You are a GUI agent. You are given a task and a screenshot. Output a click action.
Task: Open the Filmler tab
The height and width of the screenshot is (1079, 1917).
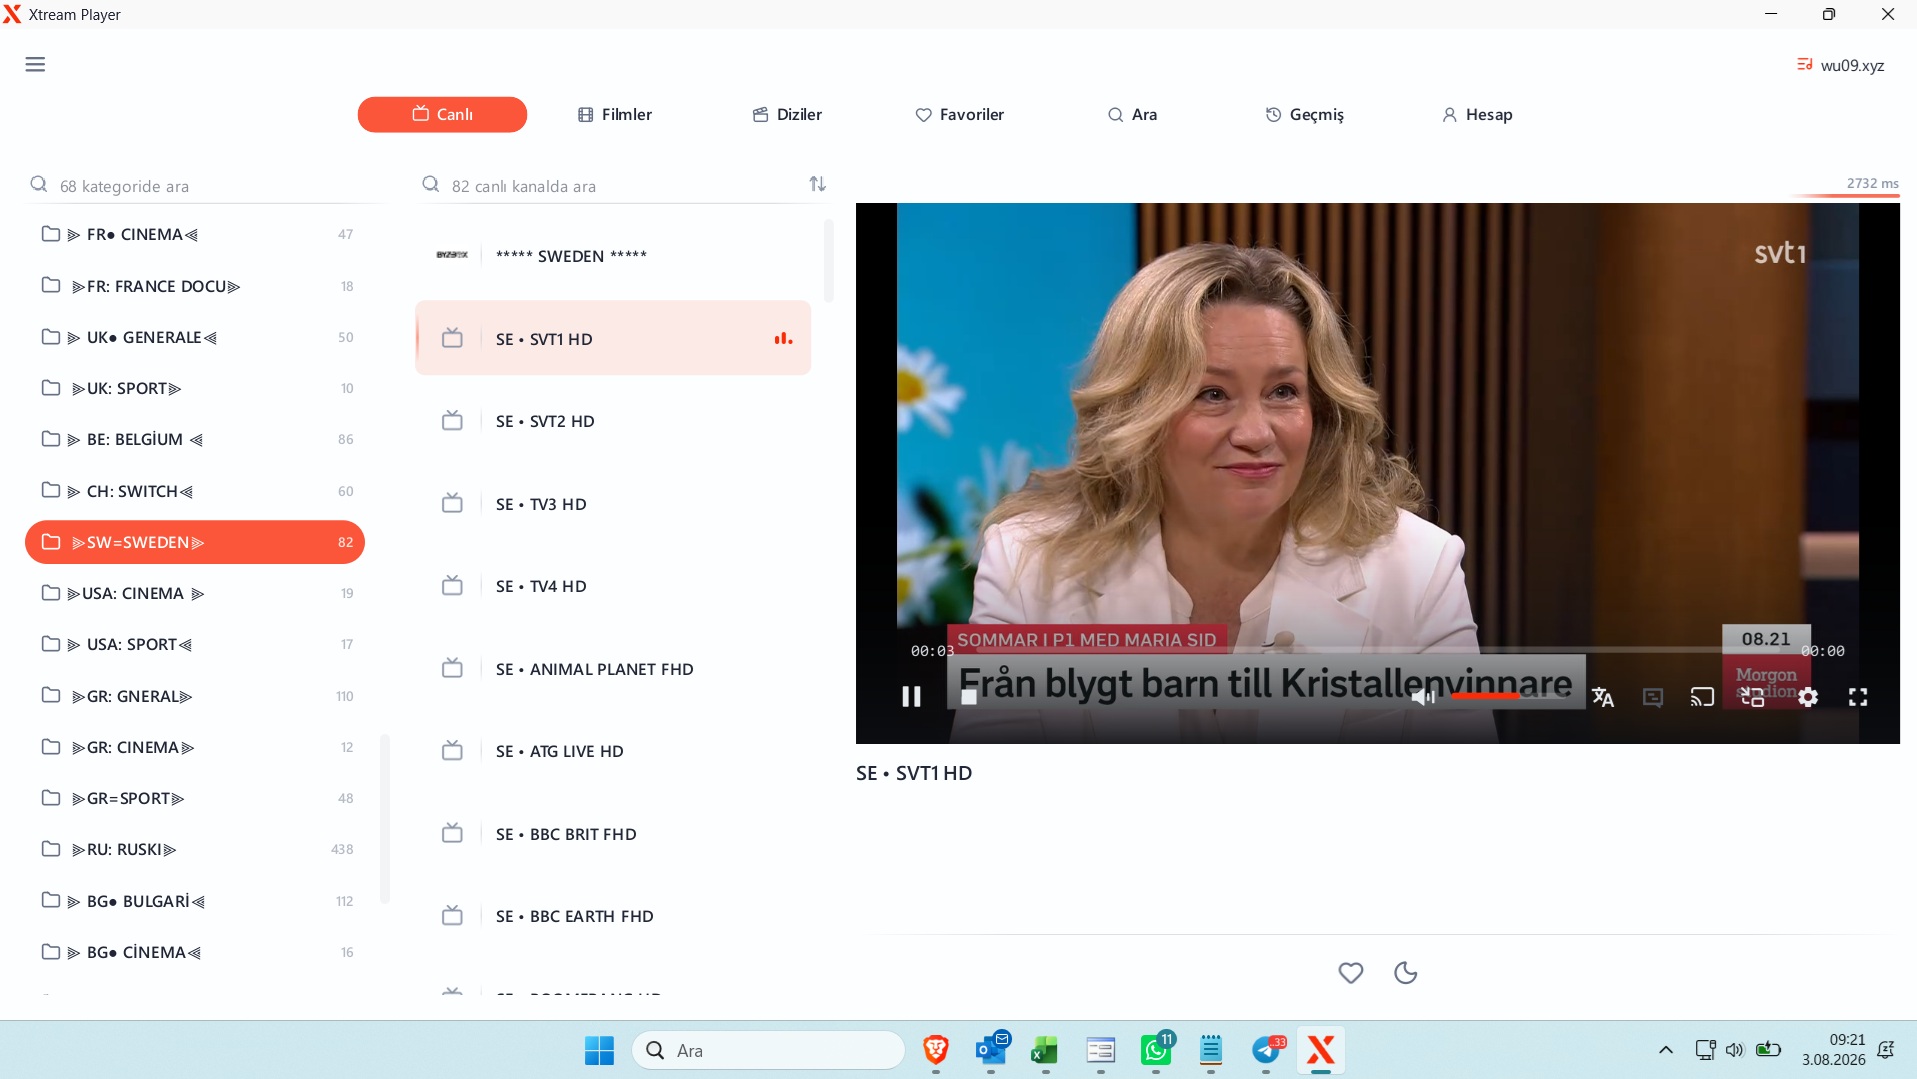click(615, 114)
